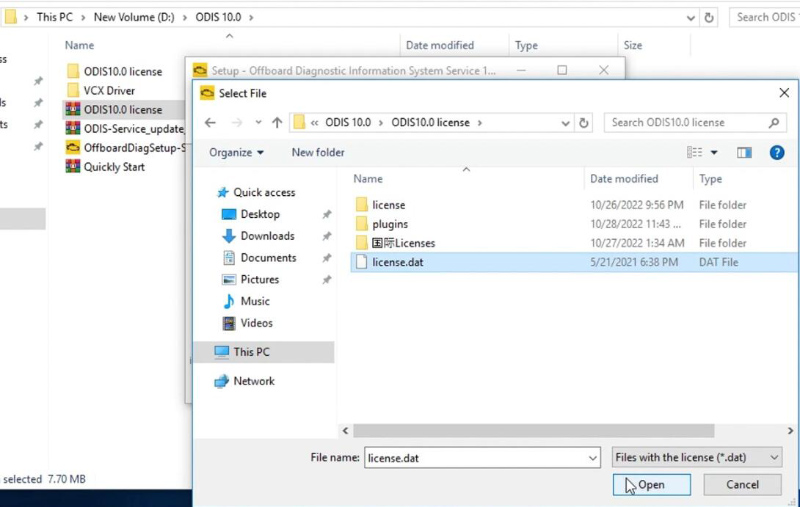Sort Explorer by Date modified column

tap(440, 45)
